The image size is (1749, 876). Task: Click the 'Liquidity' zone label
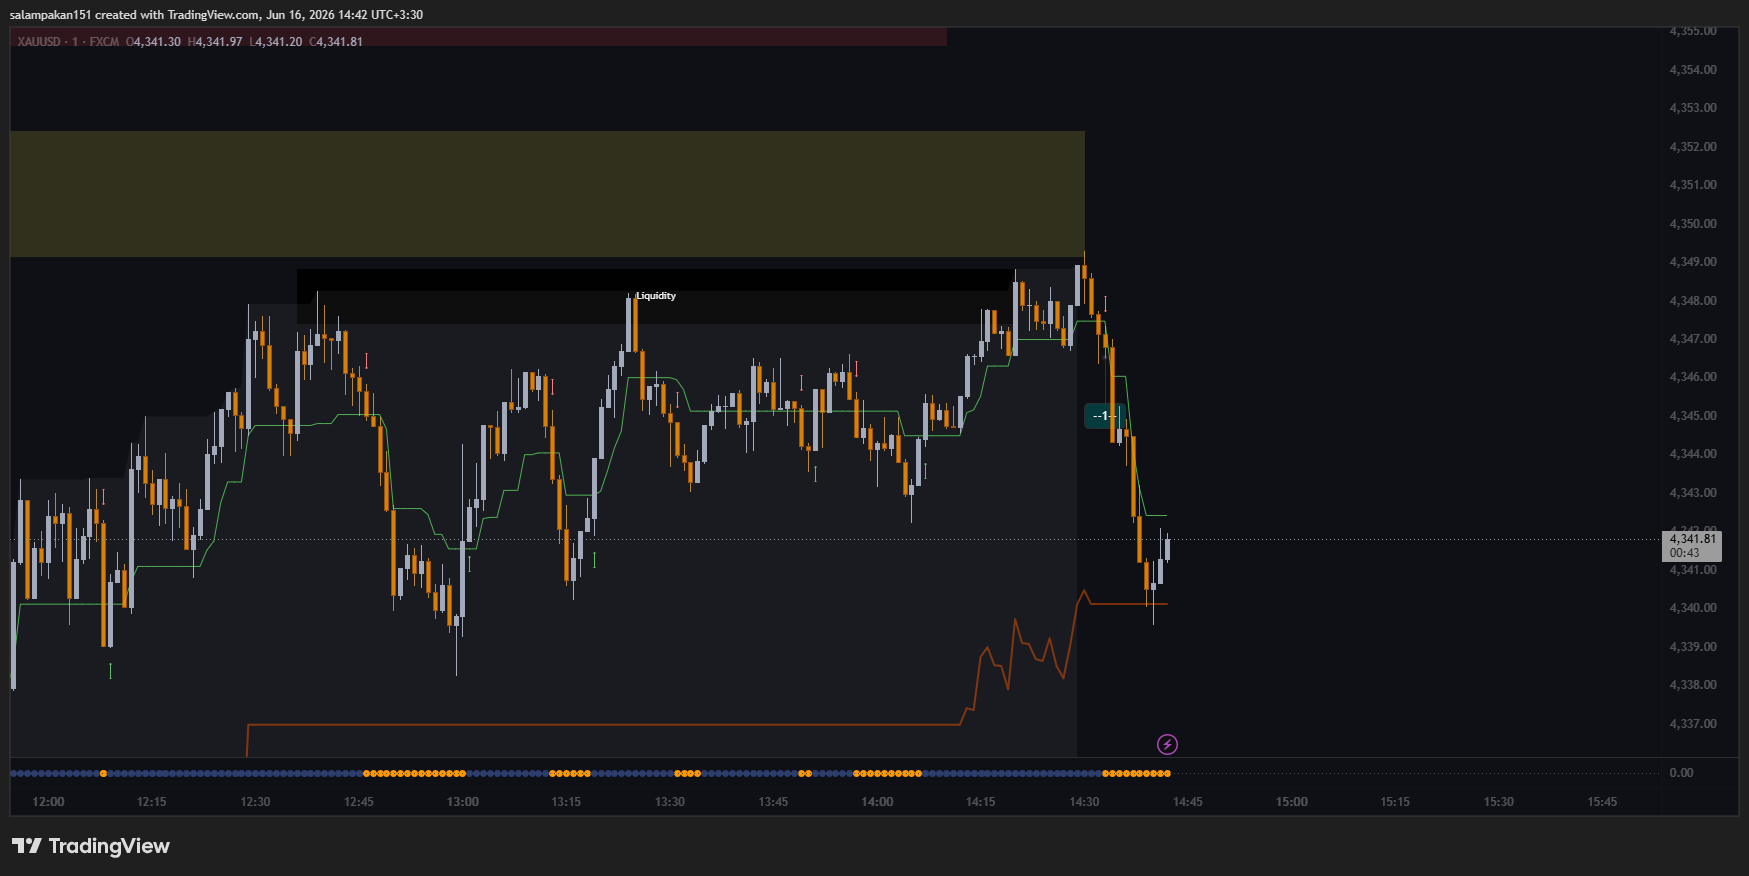tap(656, 296)
